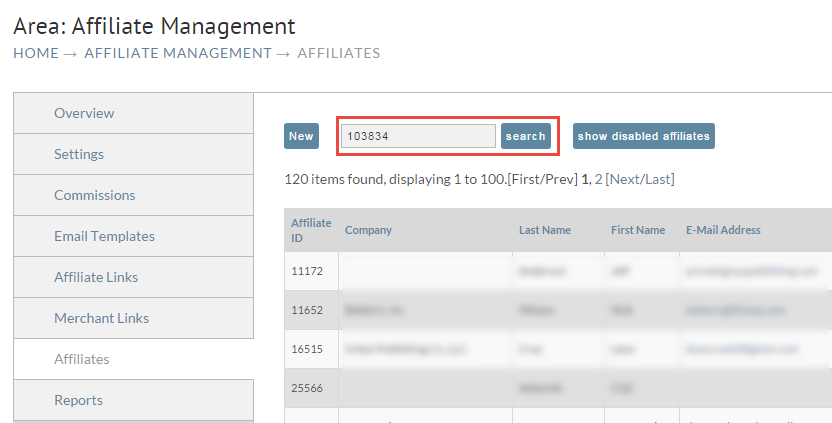This screenshot has width=832, height=423.
Task: Click the First/Prev pagination text
Action: [x=543, y=179]
